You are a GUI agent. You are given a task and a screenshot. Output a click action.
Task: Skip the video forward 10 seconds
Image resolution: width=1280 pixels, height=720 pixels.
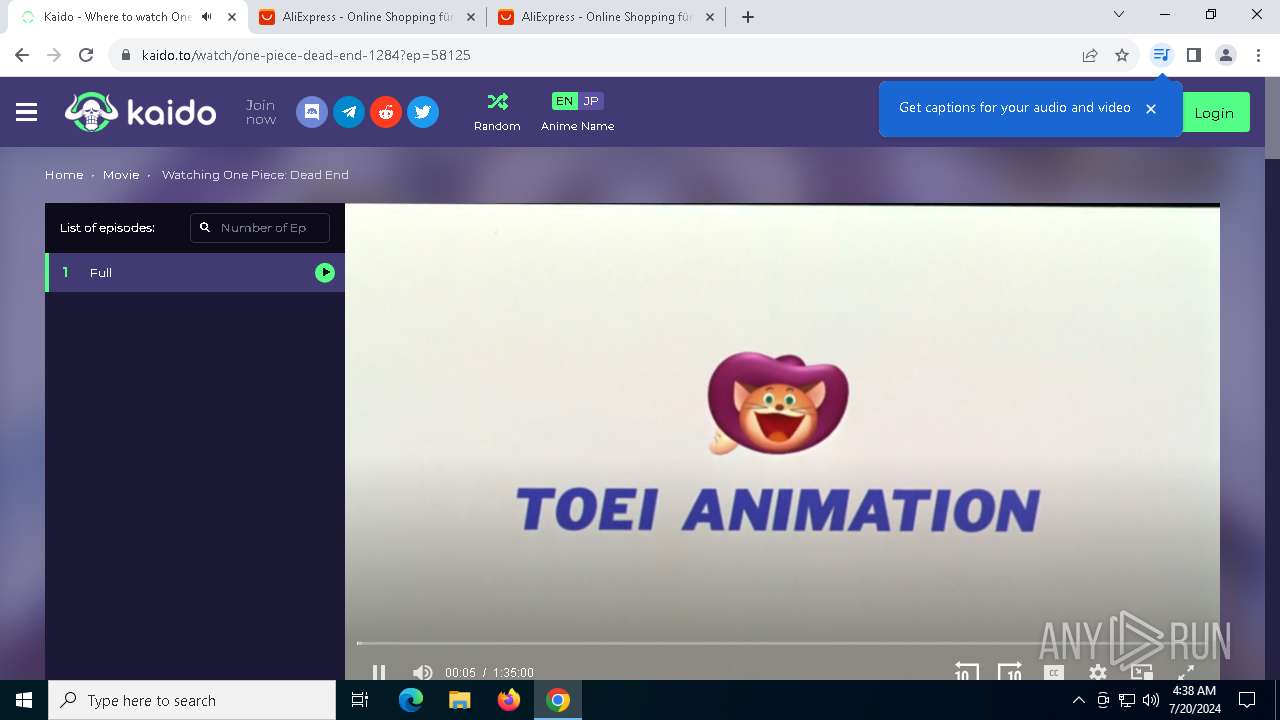(1010, 672)
